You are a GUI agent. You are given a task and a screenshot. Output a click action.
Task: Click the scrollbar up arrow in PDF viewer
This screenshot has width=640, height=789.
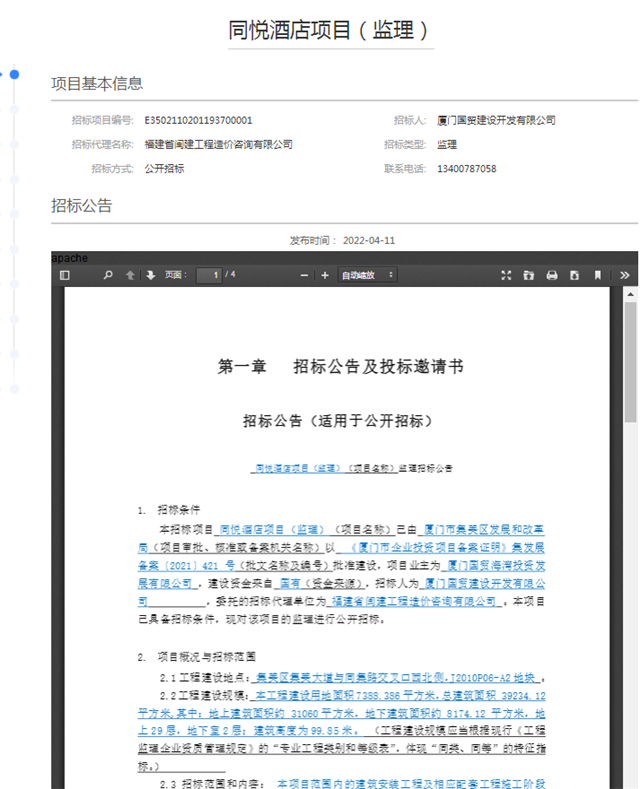click(630, 294)
